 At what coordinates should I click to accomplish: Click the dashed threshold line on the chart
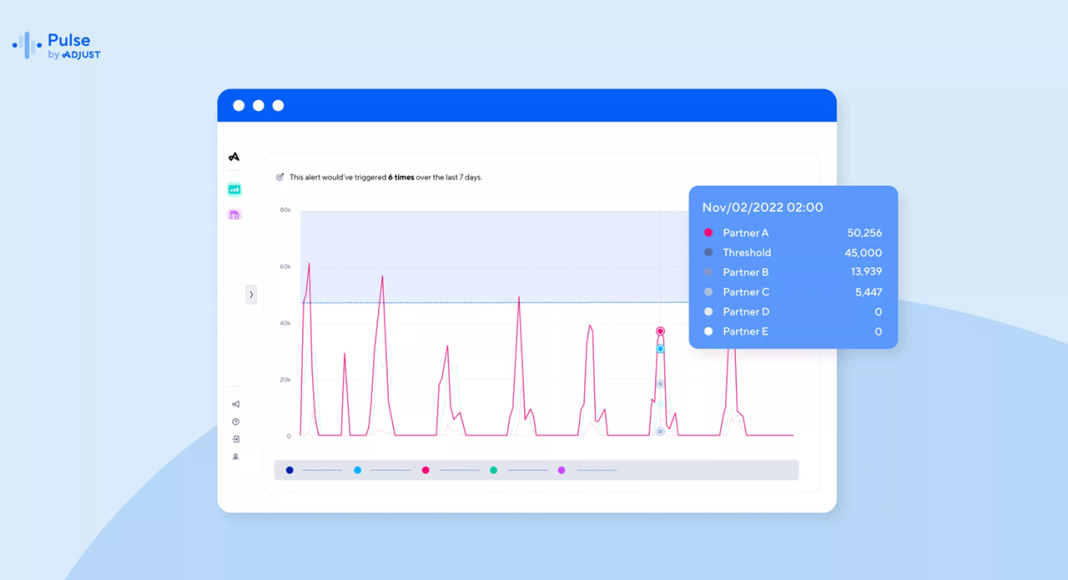(494, 302)
